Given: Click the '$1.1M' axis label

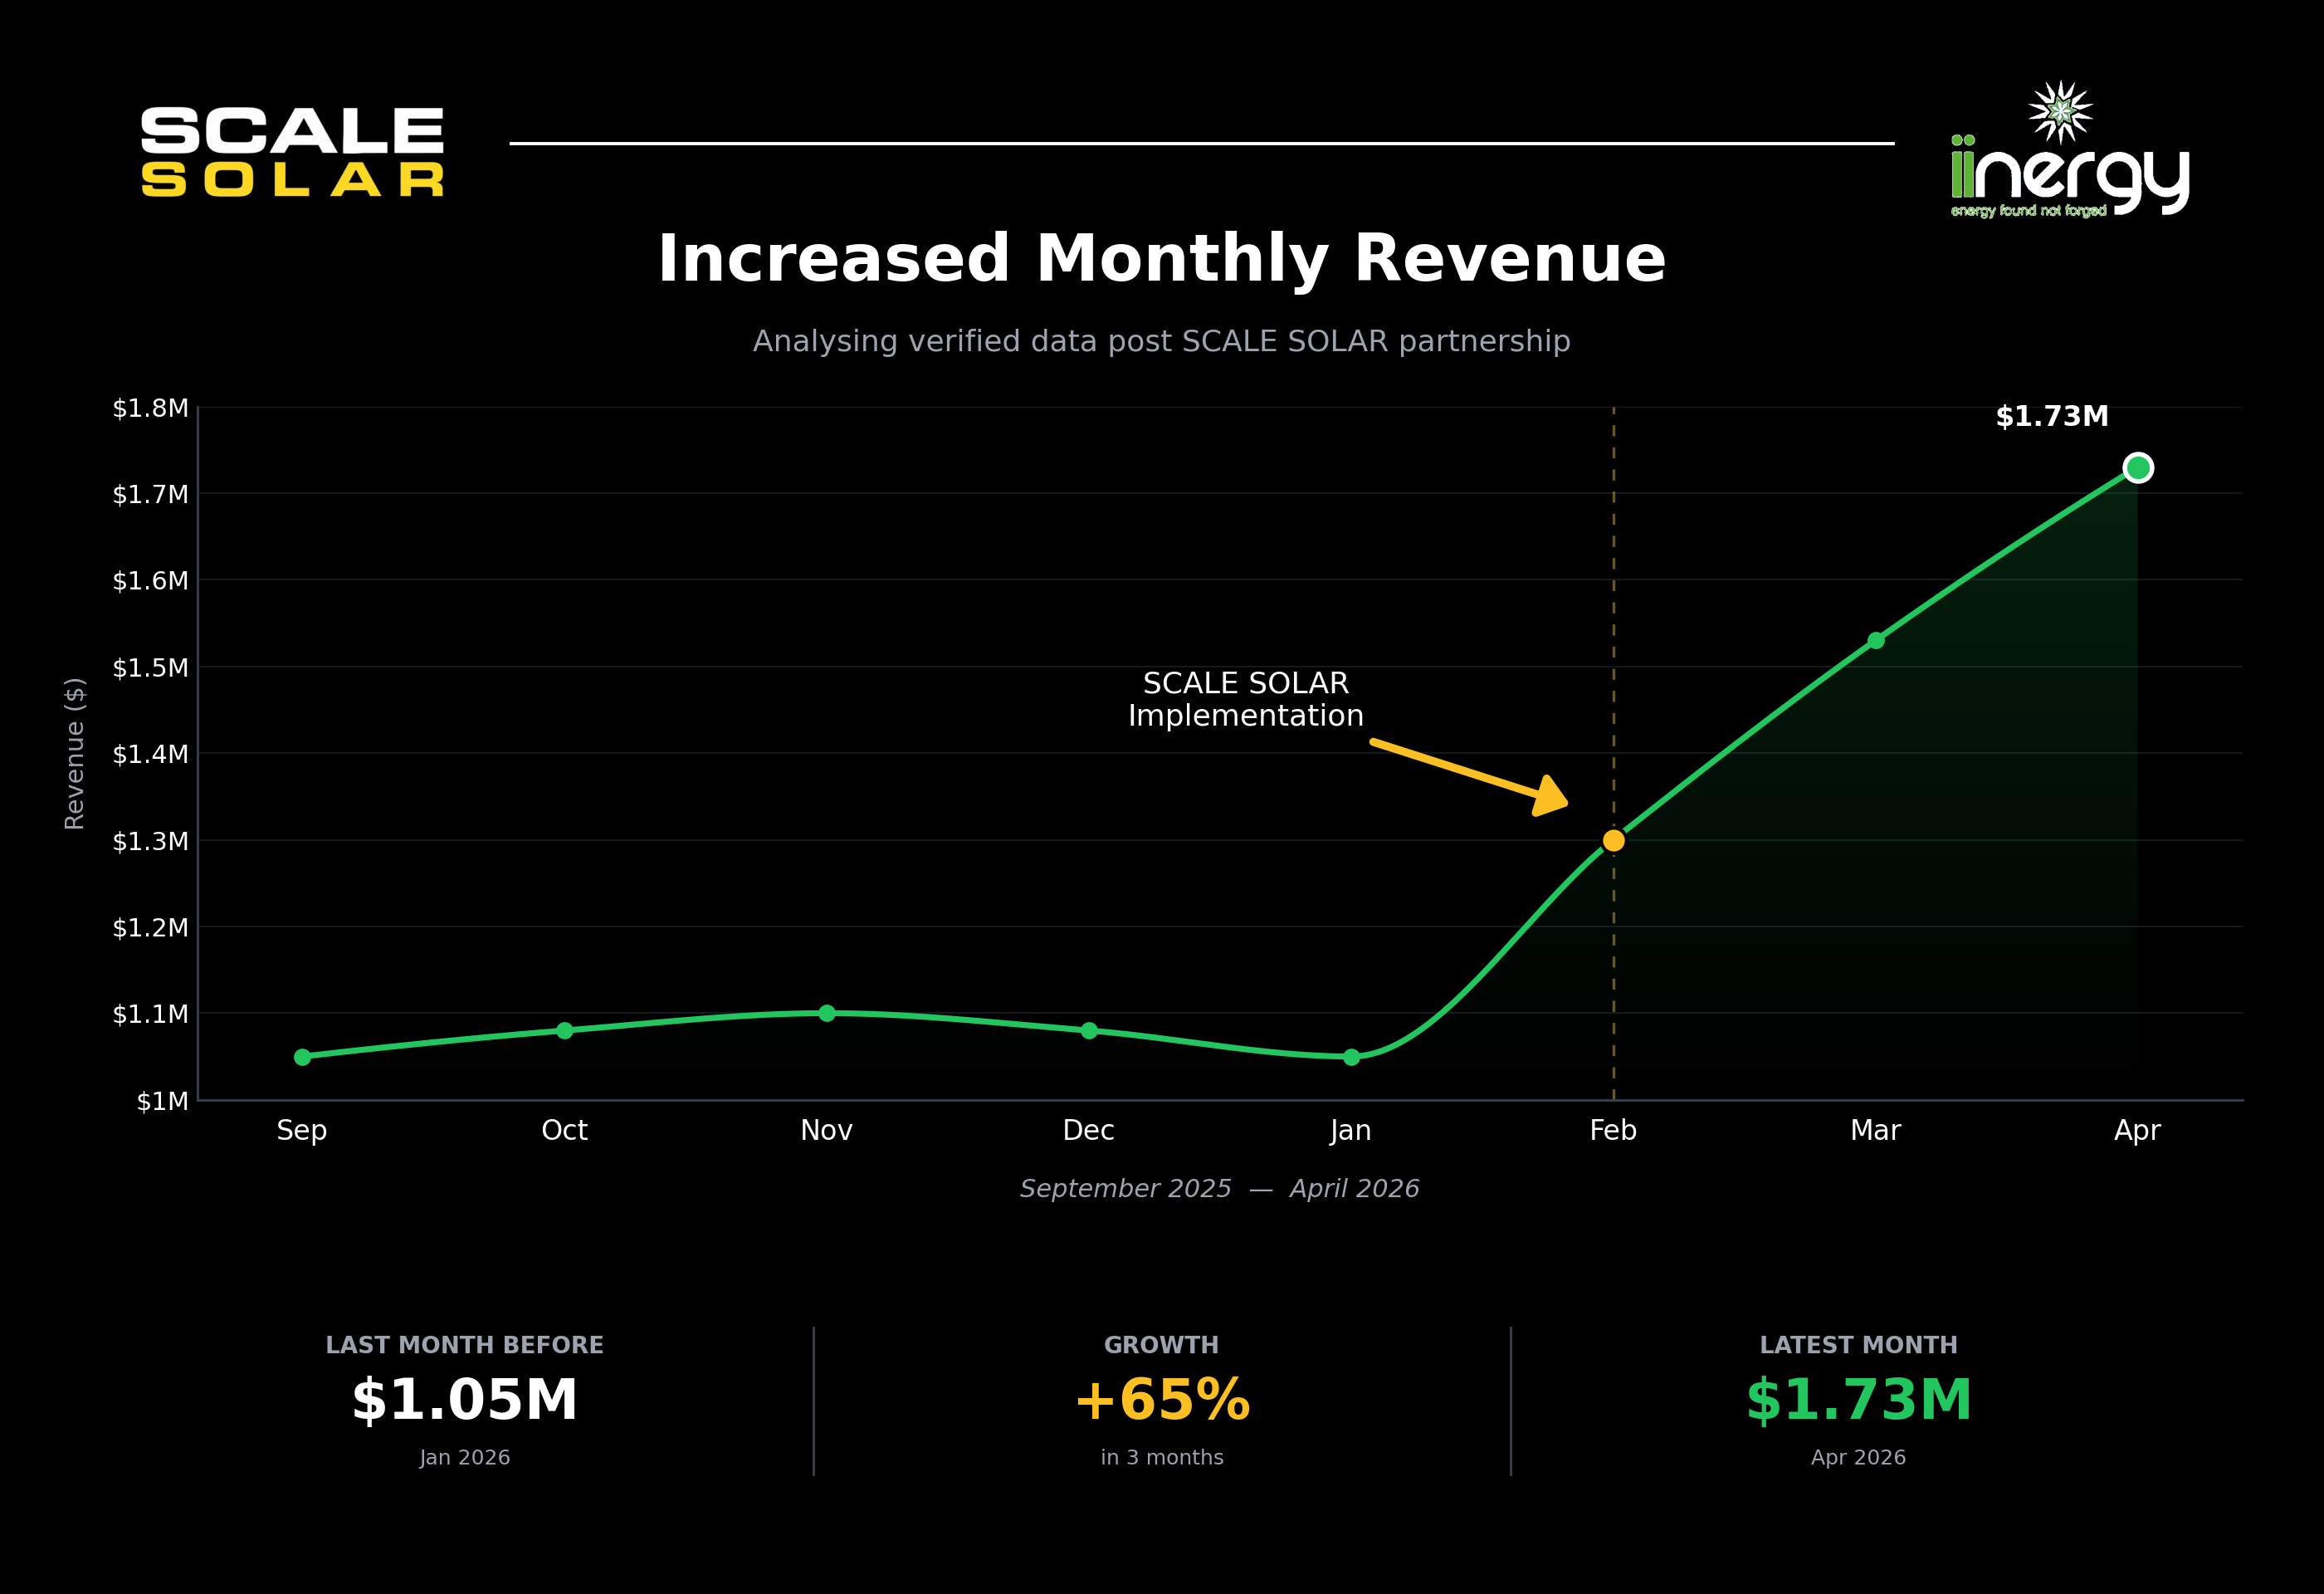Looking at the screenshot, I should tap(150, 1014).
